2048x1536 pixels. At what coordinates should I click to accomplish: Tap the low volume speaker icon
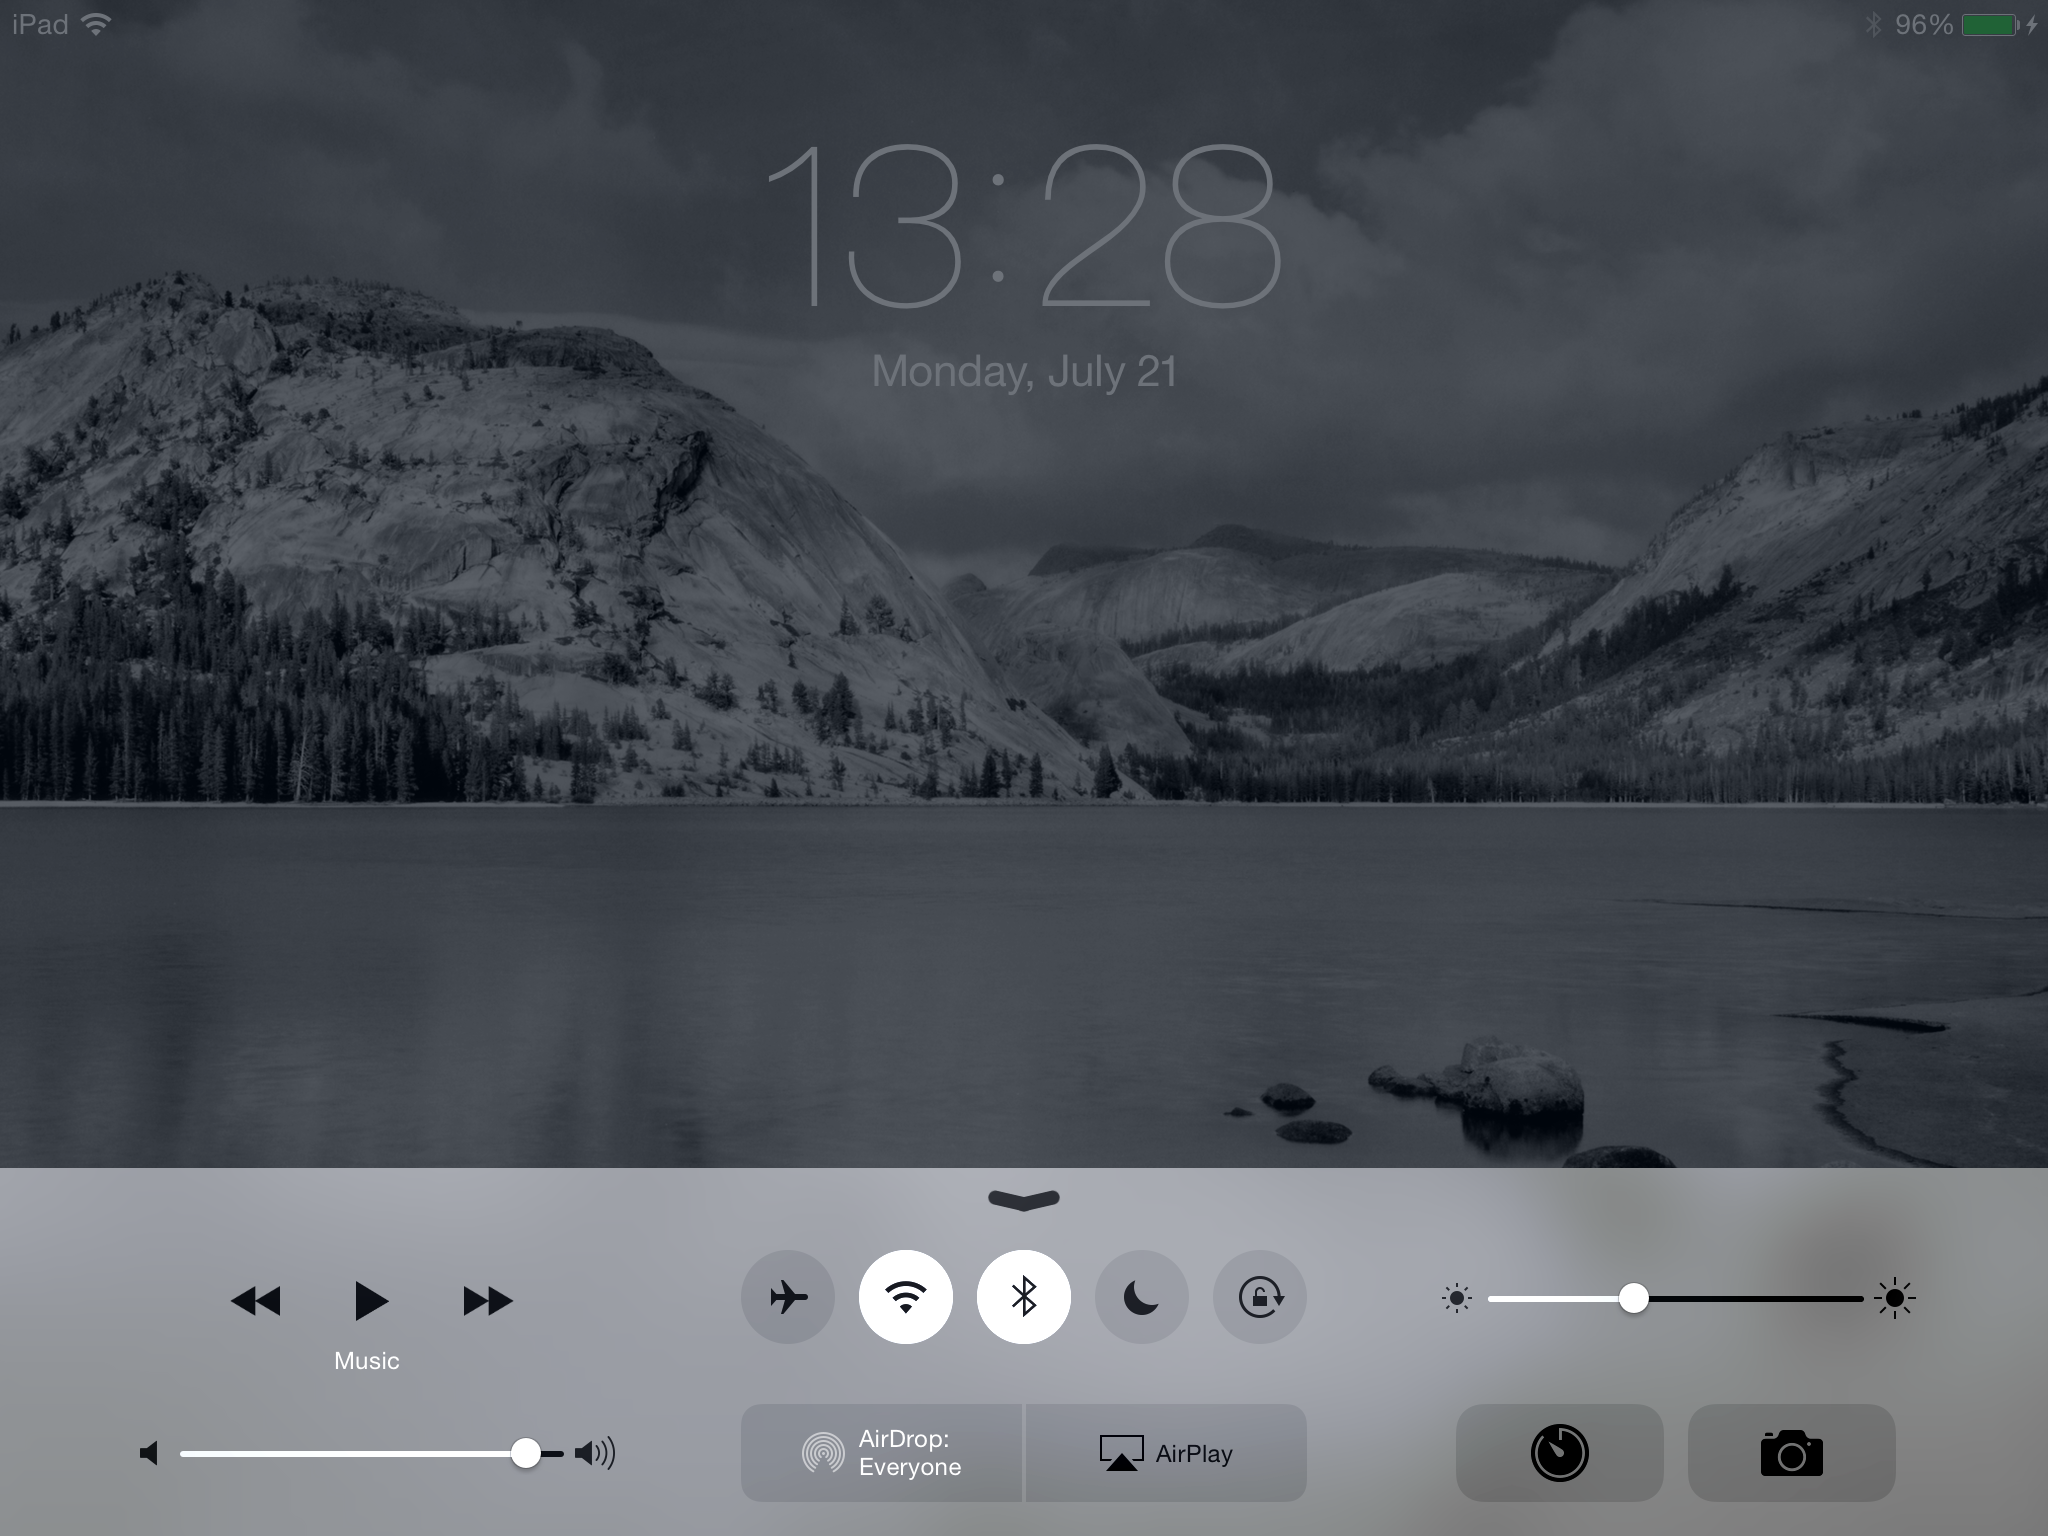(x=149, y=1453)
